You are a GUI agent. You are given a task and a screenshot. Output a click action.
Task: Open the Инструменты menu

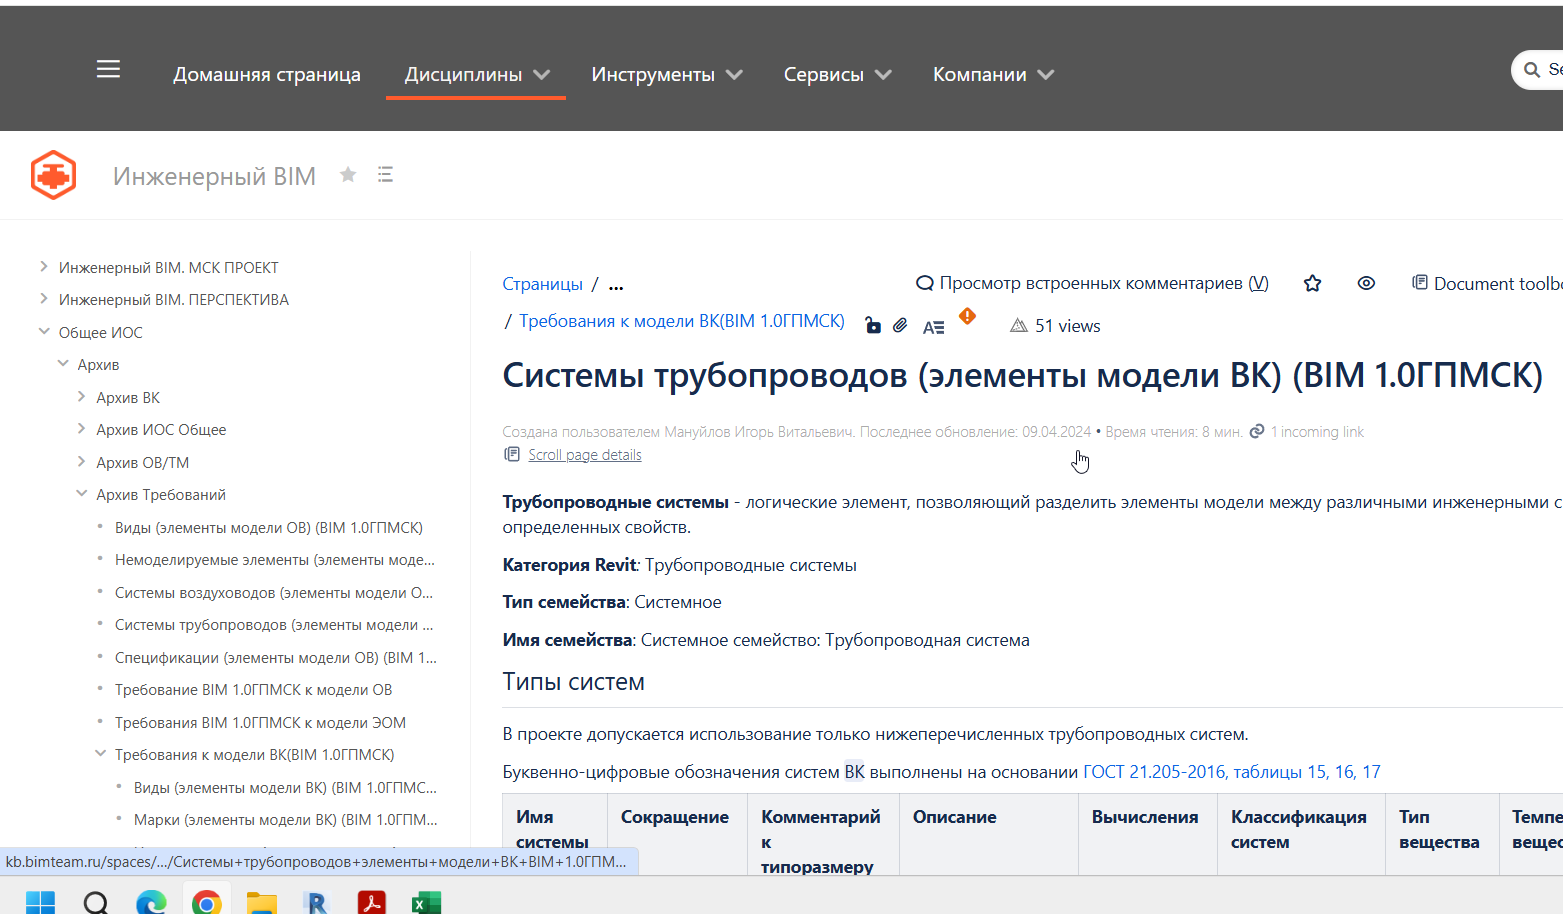click(x=666, y=74)
